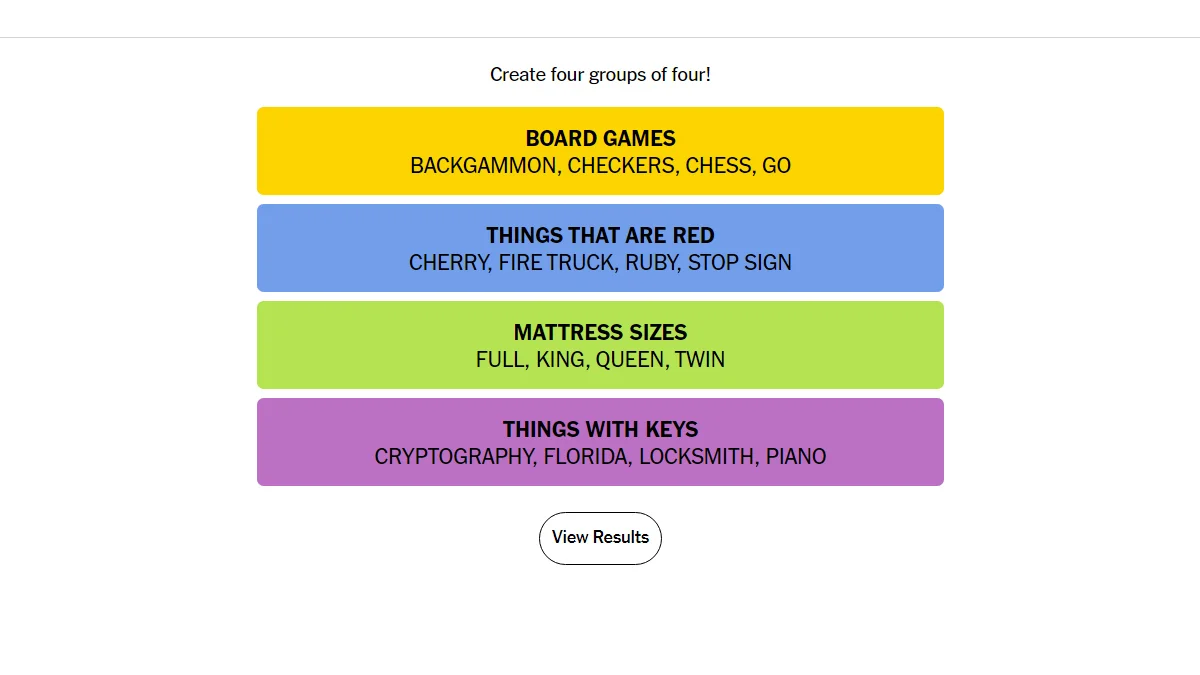Select FIRE TRUCK in the blue group
The height and width of the screenshot is (675, 1200).
(x=555, y=263)
